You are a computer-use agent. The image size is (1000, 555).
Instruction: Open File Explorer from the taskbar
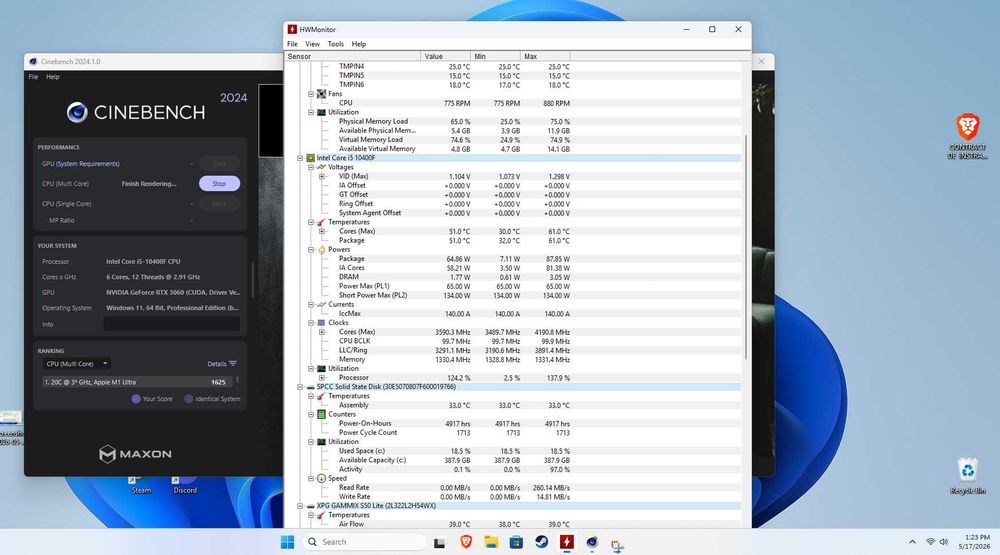[491, 542]
